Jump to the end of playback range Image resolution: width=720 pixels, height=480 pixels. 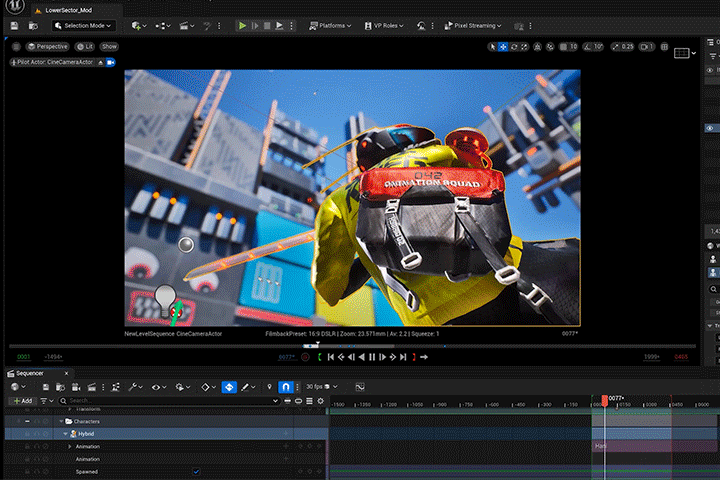click(x=403, y=357)
